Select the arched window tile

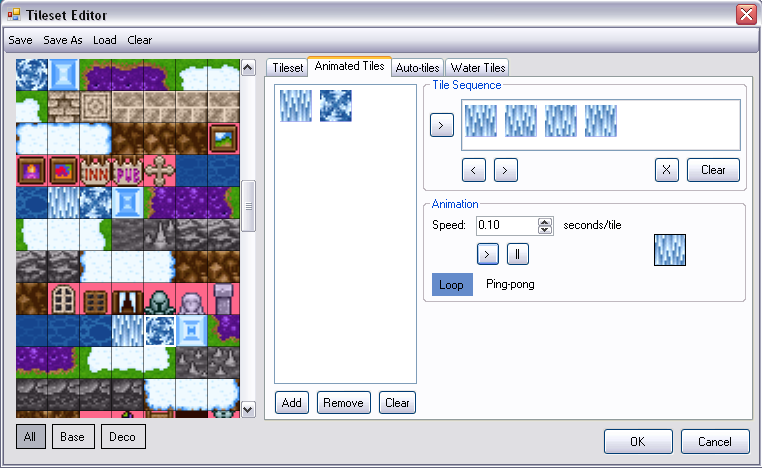pyautogui.click(x=64, y=299)
